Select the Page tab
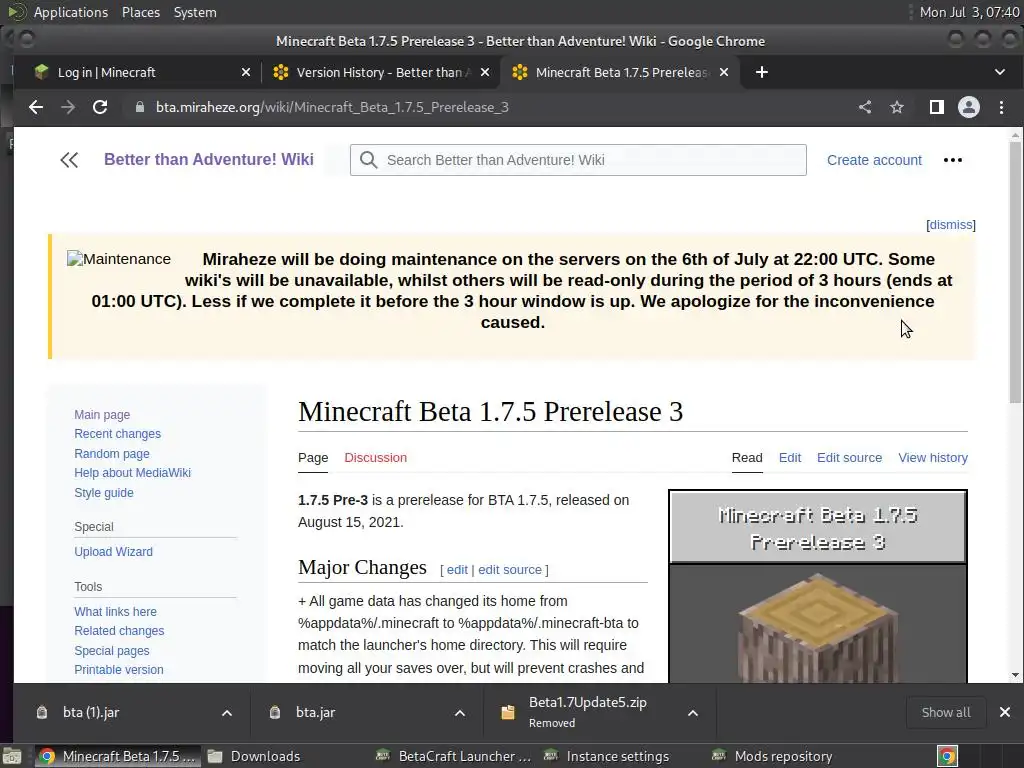This screenshot has height=768, width=1024. (313, 458)
